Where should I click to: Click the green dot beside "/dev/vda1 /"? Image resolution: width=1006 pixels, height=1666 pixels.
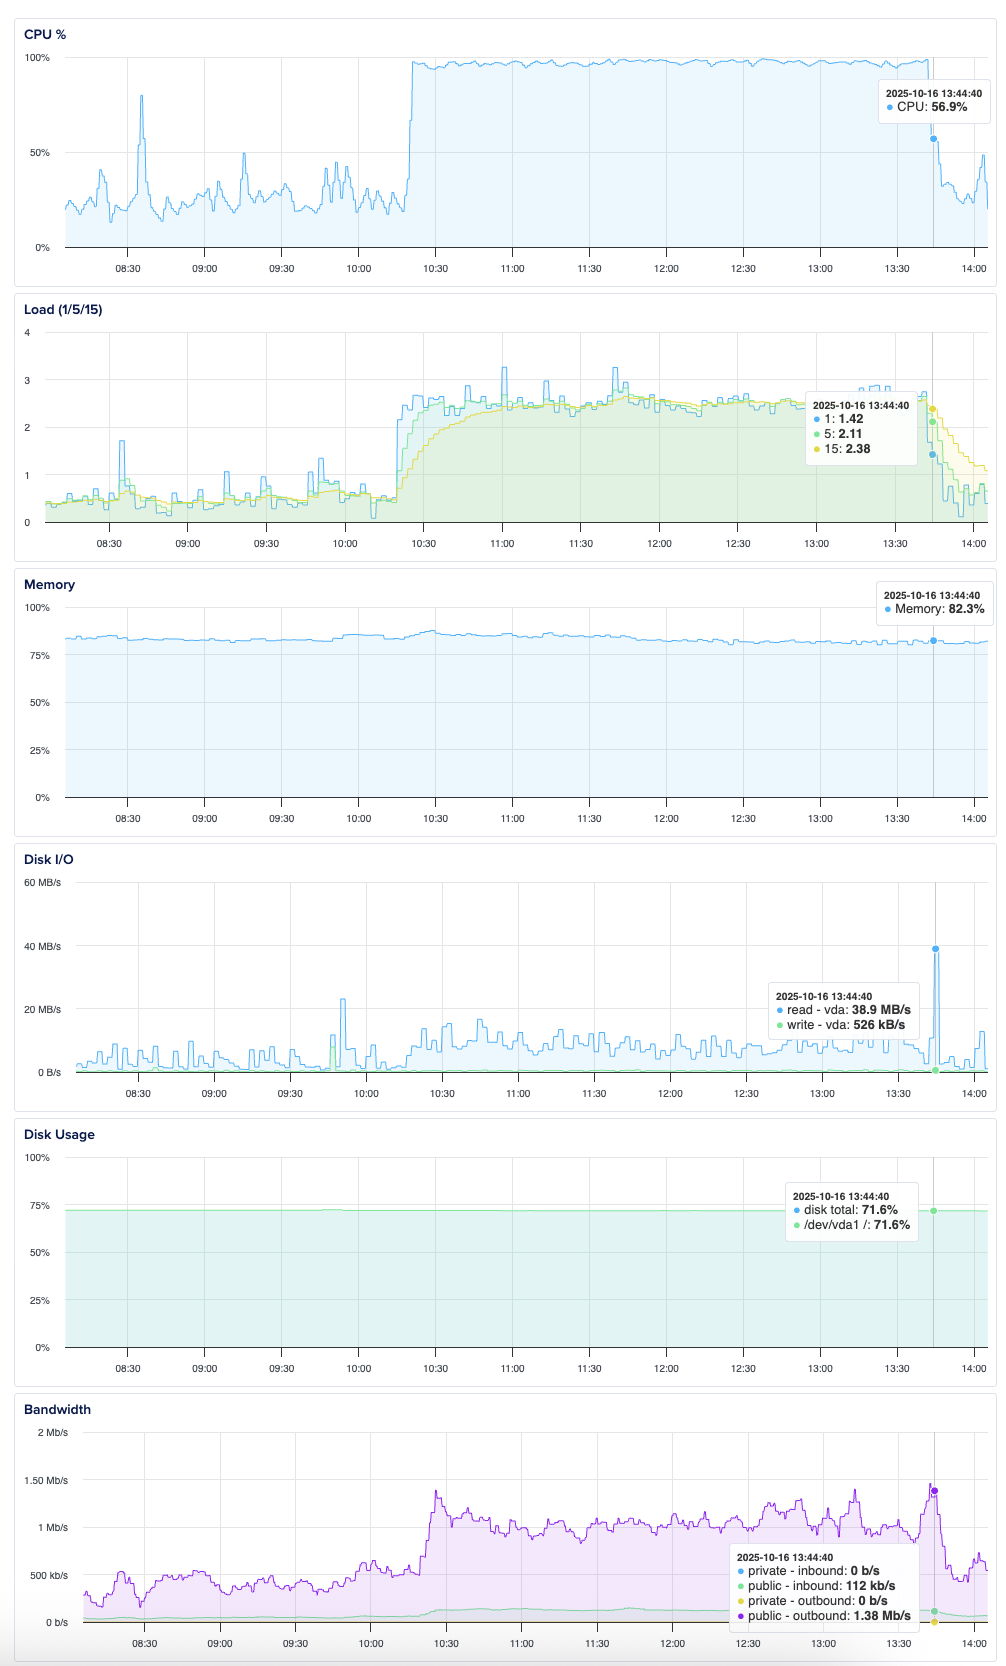[x=797, y=1225]
